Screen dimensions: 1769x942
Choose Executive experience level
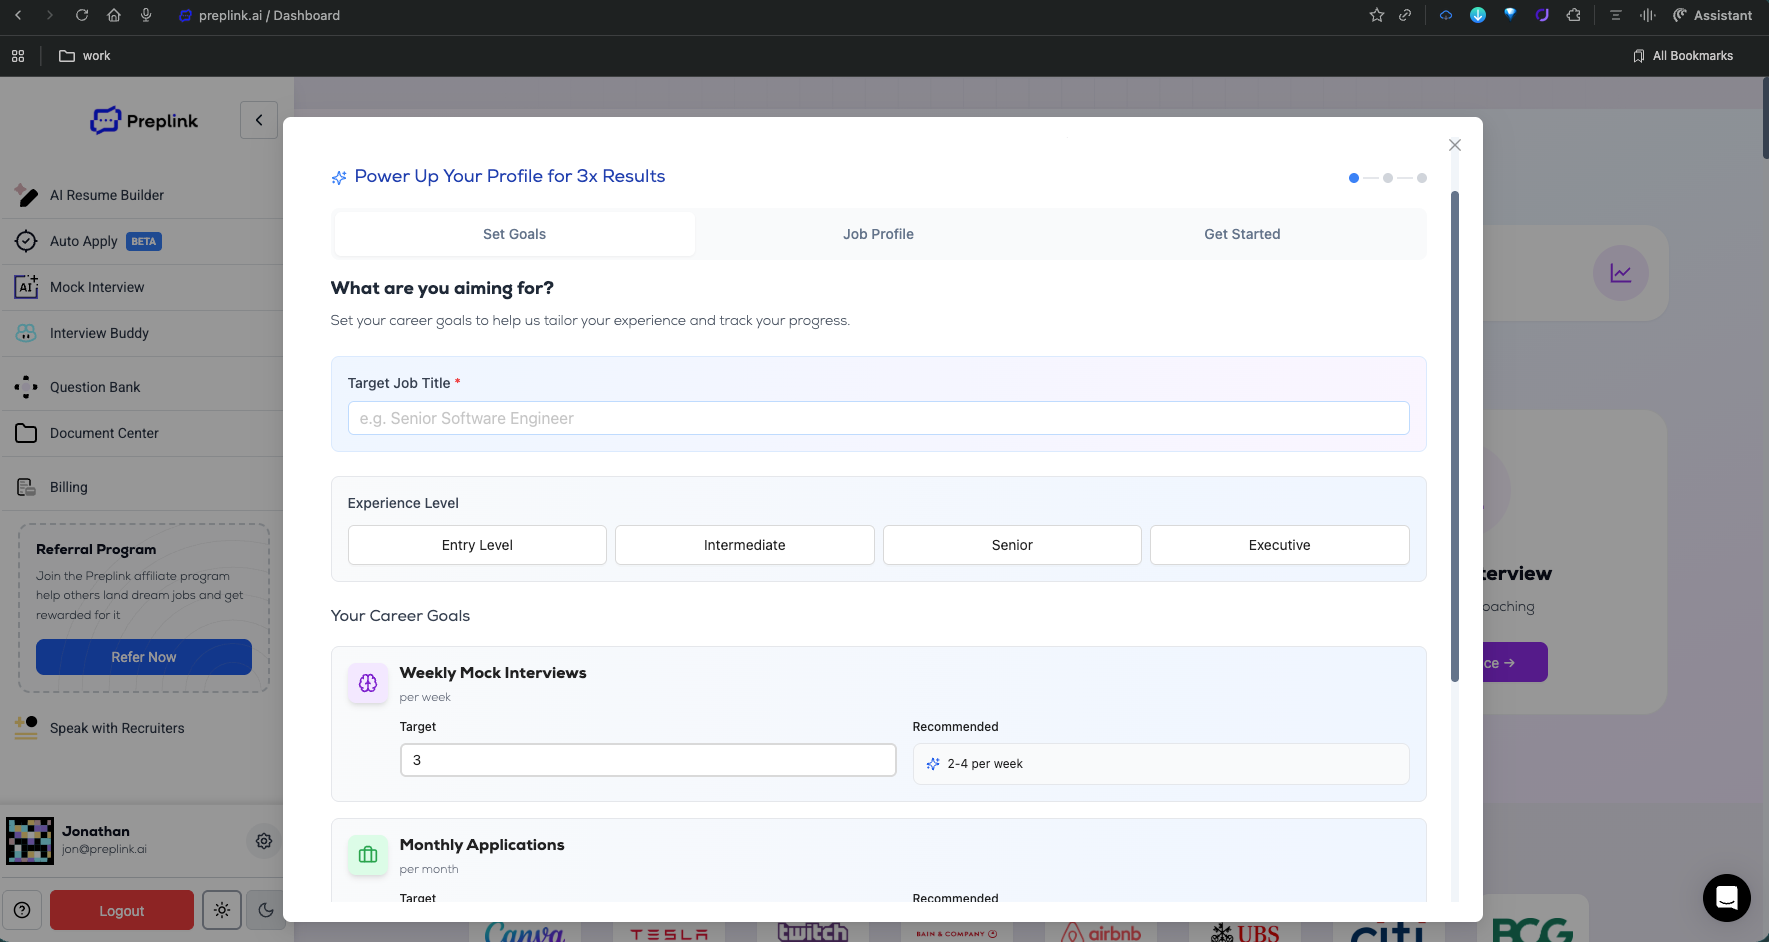coord(1280,545)
